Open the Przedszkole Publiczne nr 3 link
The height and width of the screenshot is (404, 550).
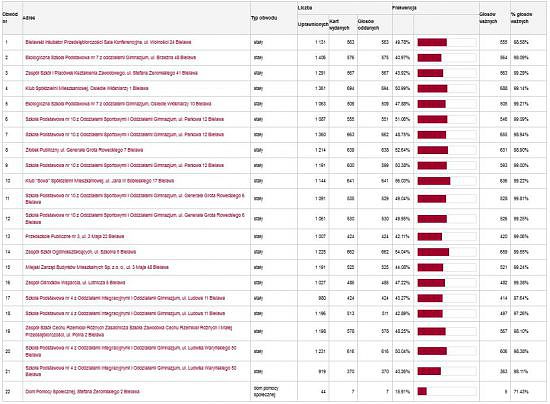pyautogui.click(x=75, y=236)
